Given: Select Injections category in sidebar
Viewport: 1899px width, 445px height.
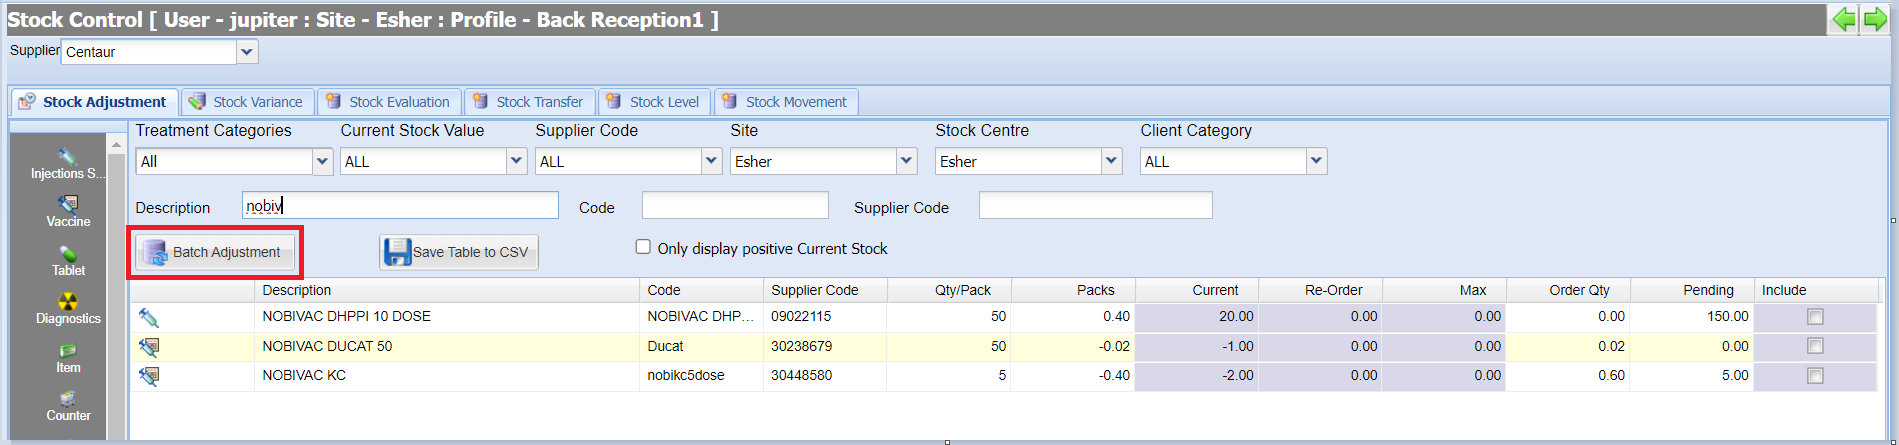Looking at the screenshot, I should coord(67,164).
